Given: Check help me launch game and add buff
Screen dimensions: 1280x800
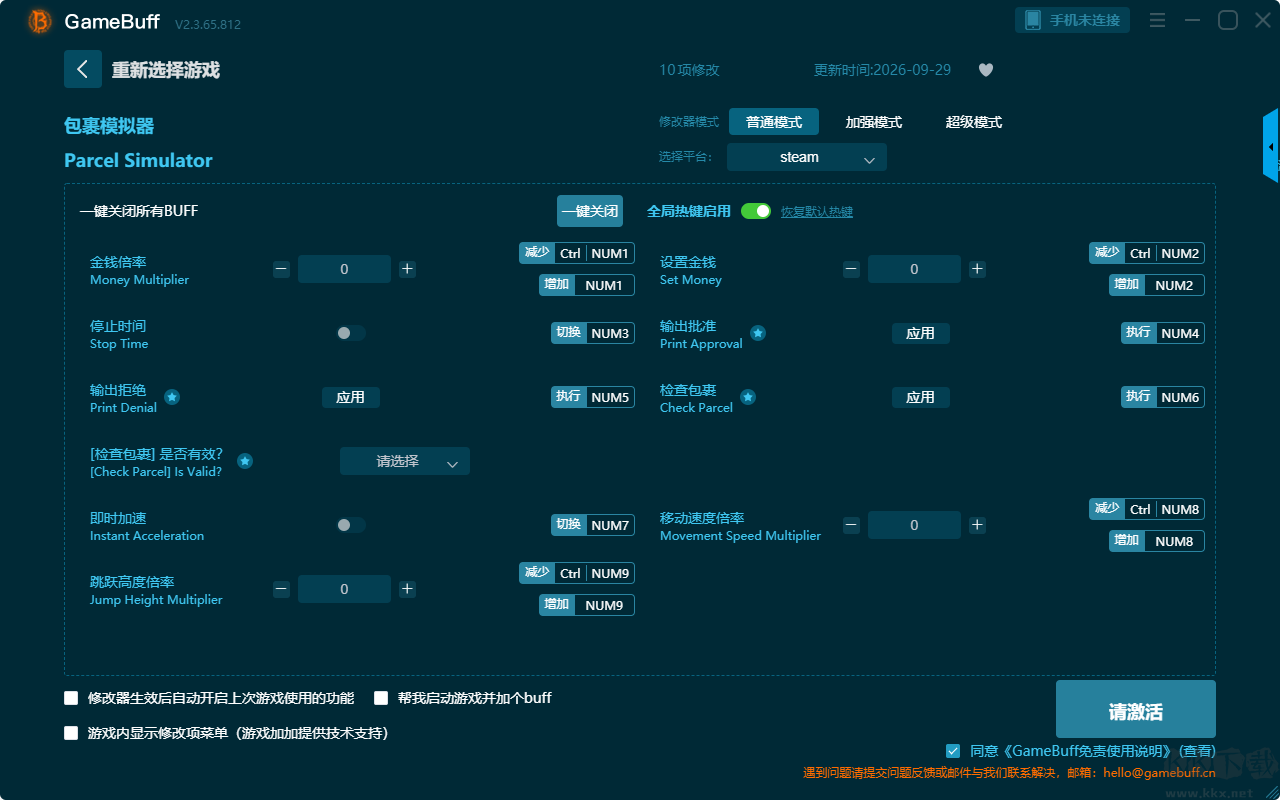Looking at the screenshot, I should pos(381,698).
